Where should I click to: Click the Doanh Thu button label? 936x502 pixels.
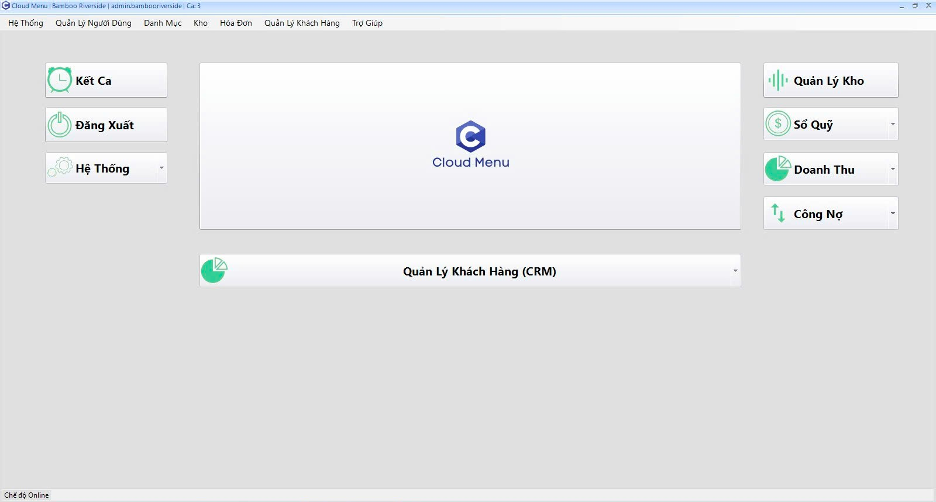(824, 170)
